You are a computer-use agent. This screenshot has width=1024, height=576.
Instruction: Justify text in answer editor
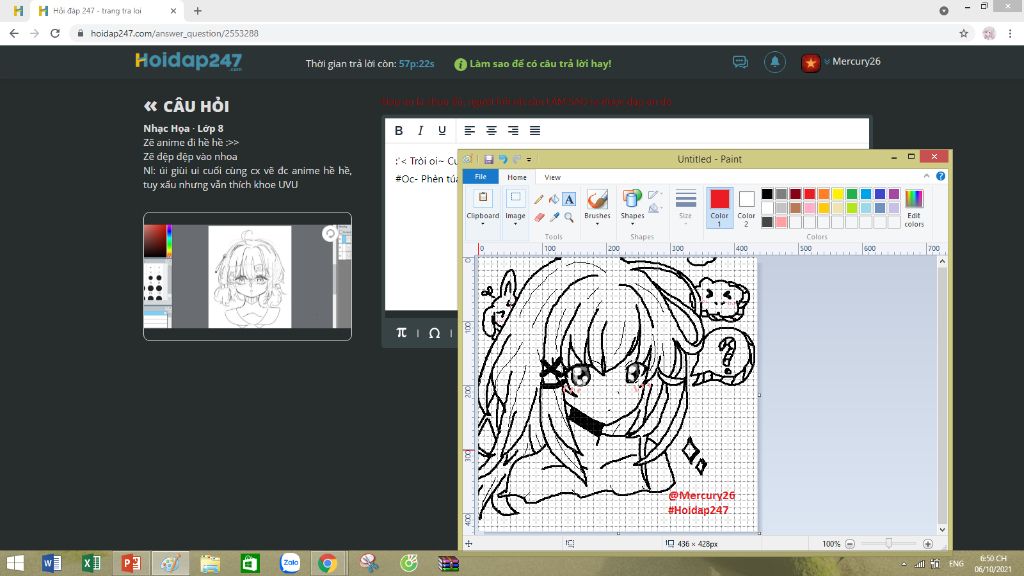pos(535,131)
